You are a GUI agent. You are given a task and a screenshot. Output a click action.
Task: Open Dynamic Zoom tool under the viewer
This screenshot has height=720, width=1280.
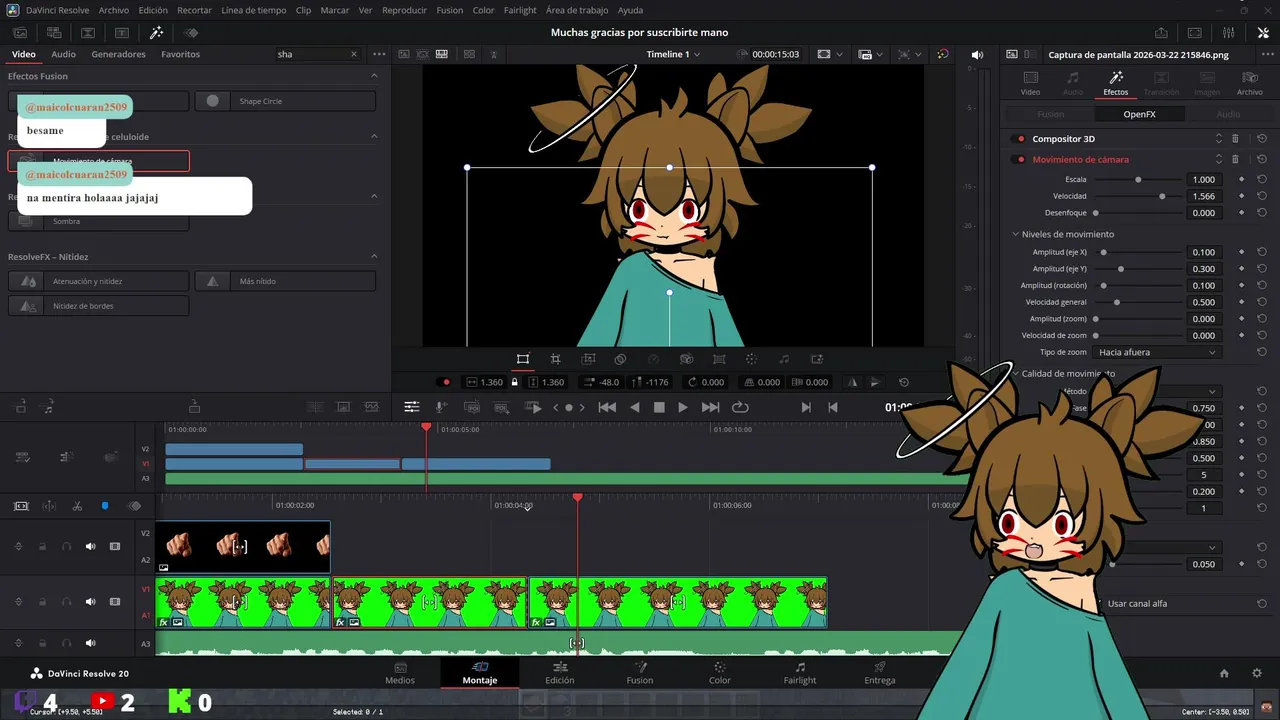coord(588,359)
